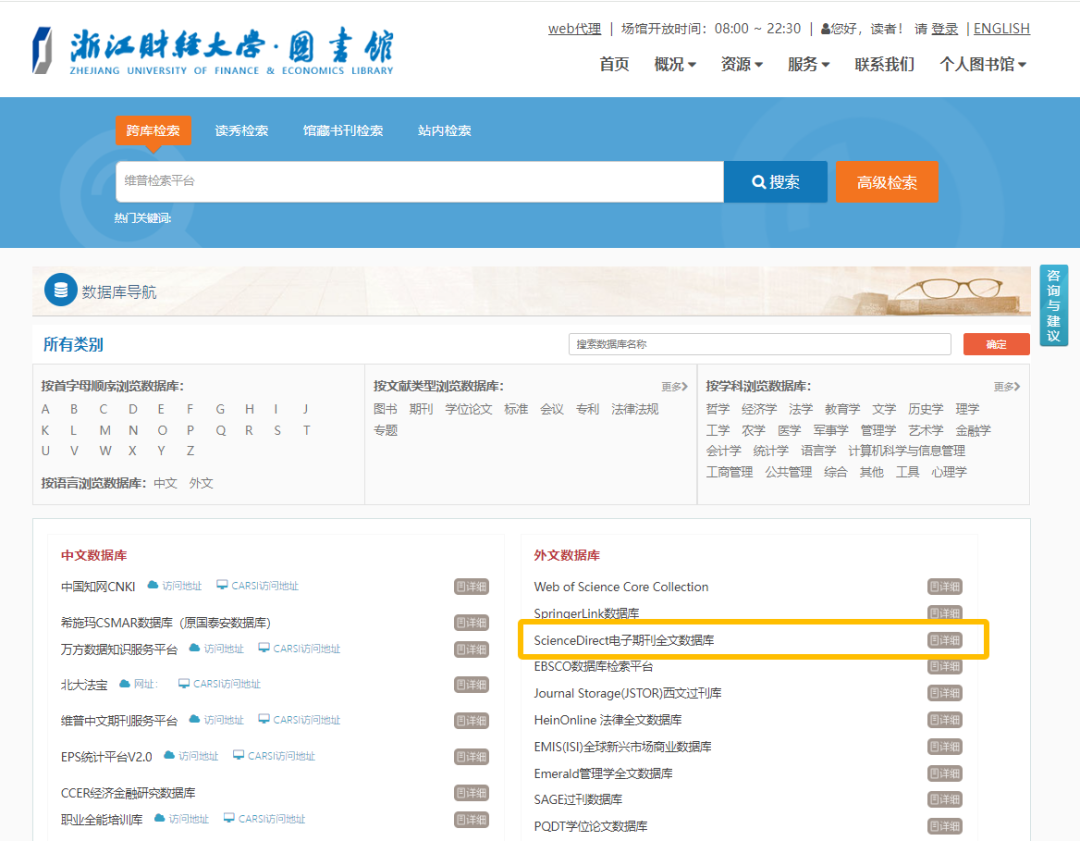Click the detail icon for 职业全能培训库
Viewport: 1080px width, 841px height.
pos(471,820)
